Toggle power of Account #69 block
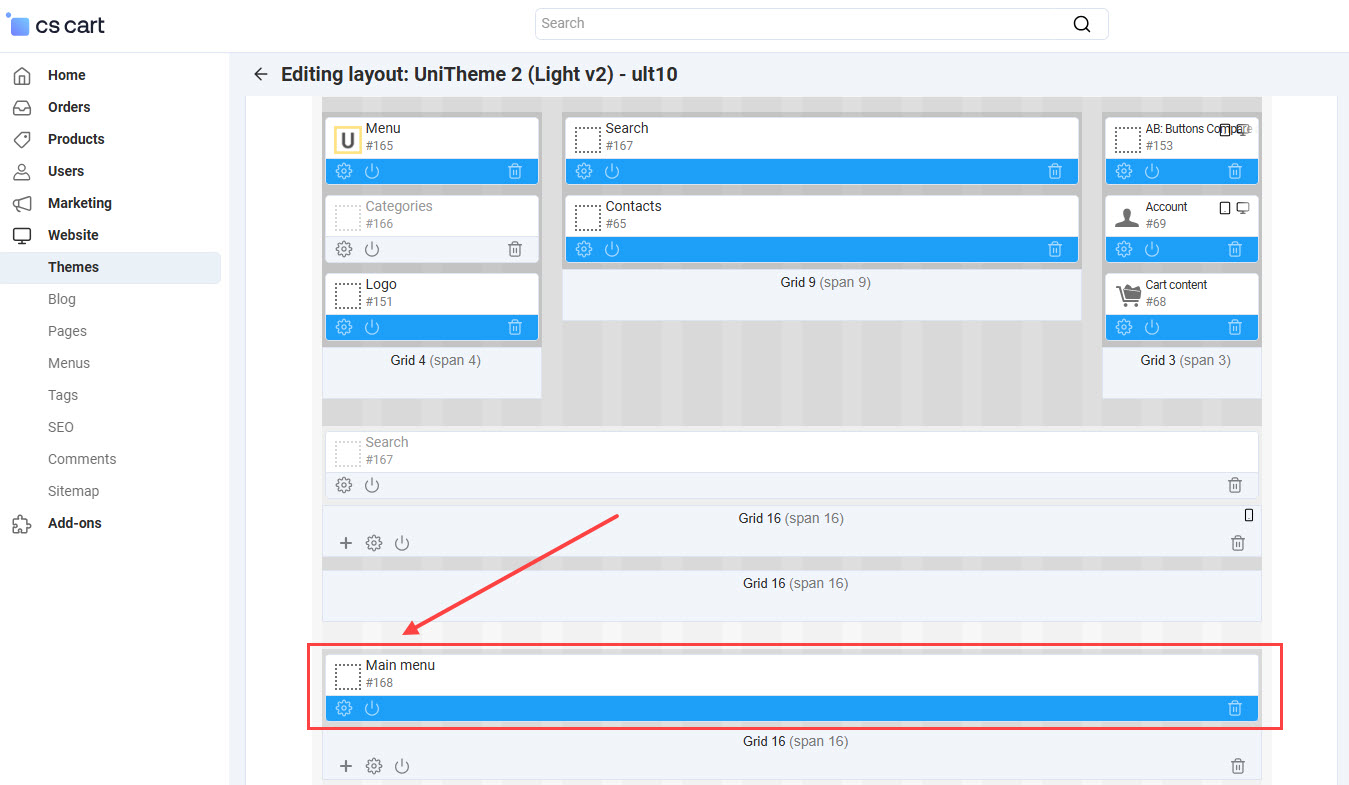 coord(1152,249)
